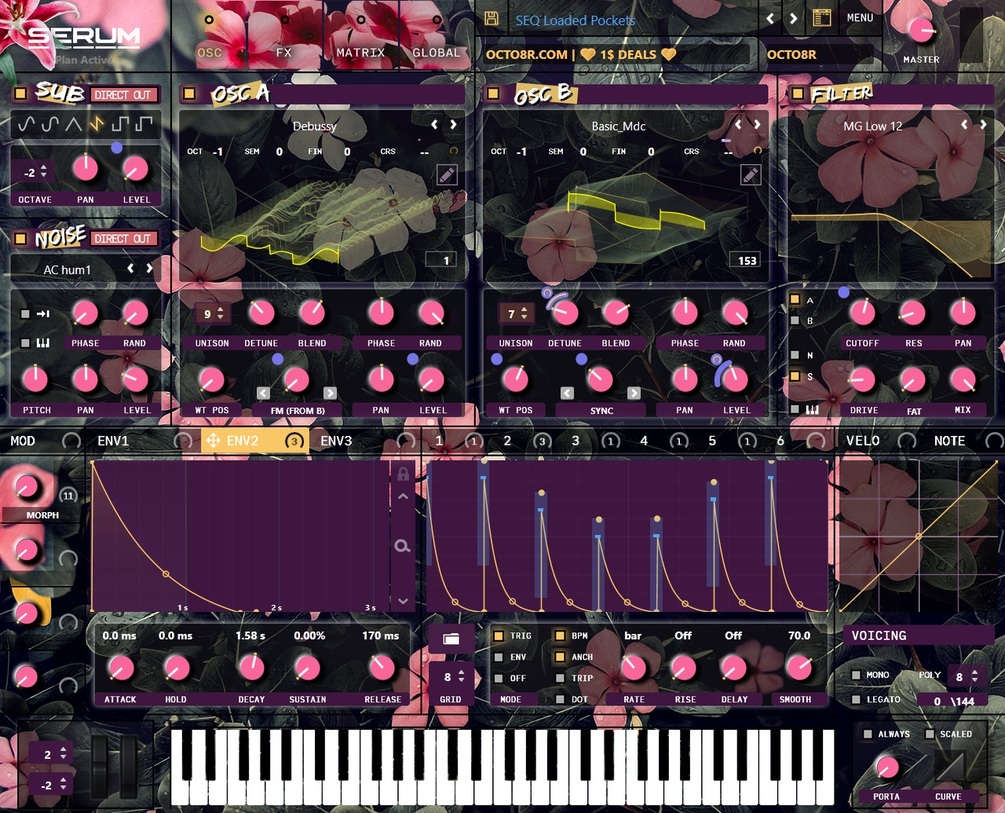Click the envelope DECAY knob
This screenshot has width=1005, height=813.
coord(251,667)
